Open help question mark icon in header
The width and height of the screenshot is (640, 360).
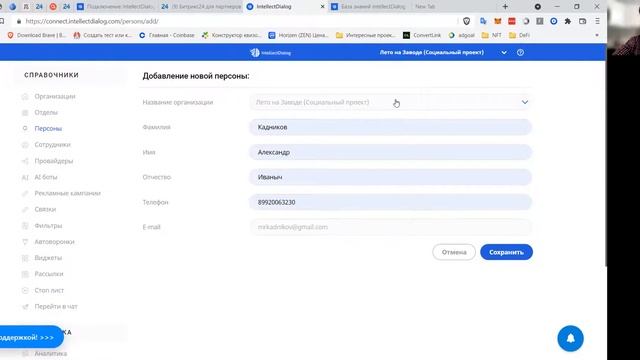(x=520, y=52)
